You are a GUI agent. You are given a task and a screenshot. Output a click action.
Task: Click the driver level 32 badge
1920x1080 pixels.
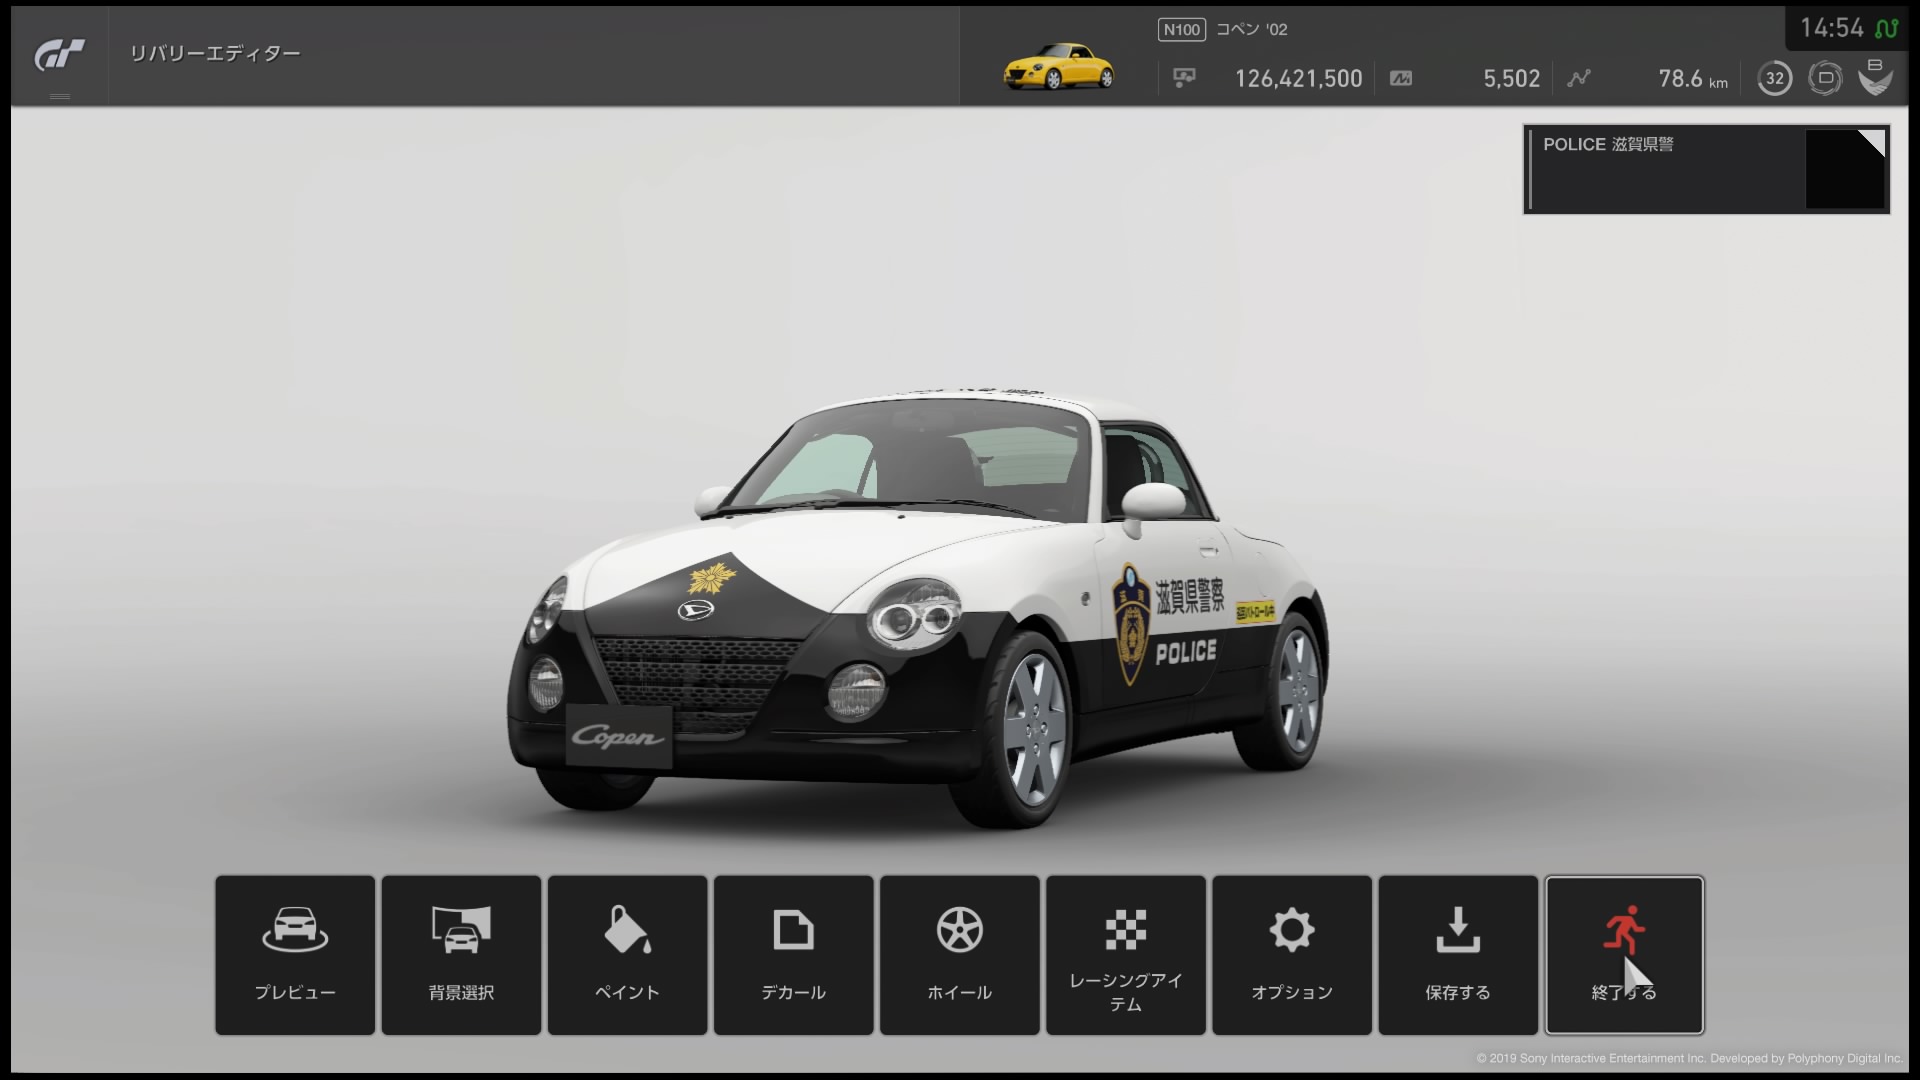coord(1774,78)
